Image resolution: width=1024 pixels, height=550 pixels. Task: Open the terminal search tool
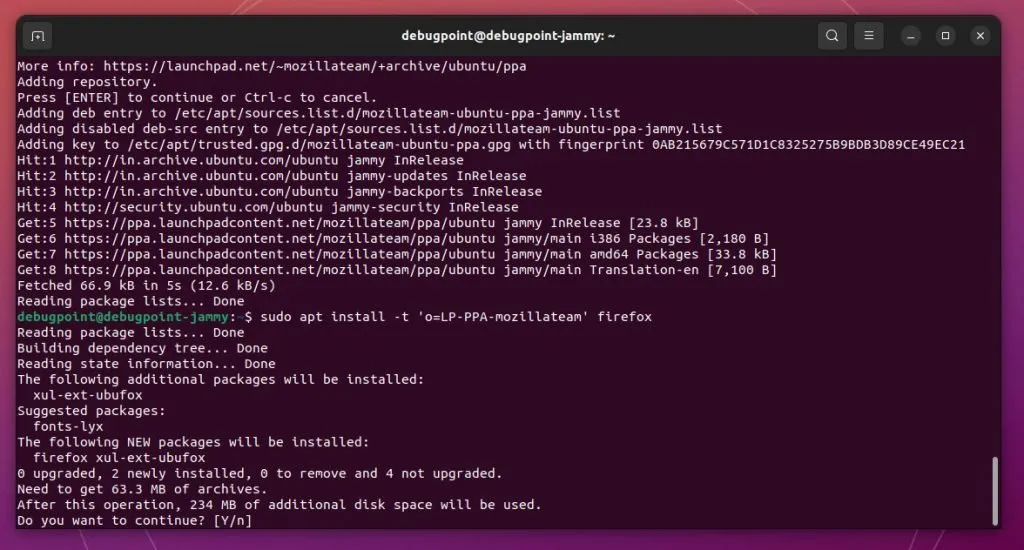(x=831, y=36)
